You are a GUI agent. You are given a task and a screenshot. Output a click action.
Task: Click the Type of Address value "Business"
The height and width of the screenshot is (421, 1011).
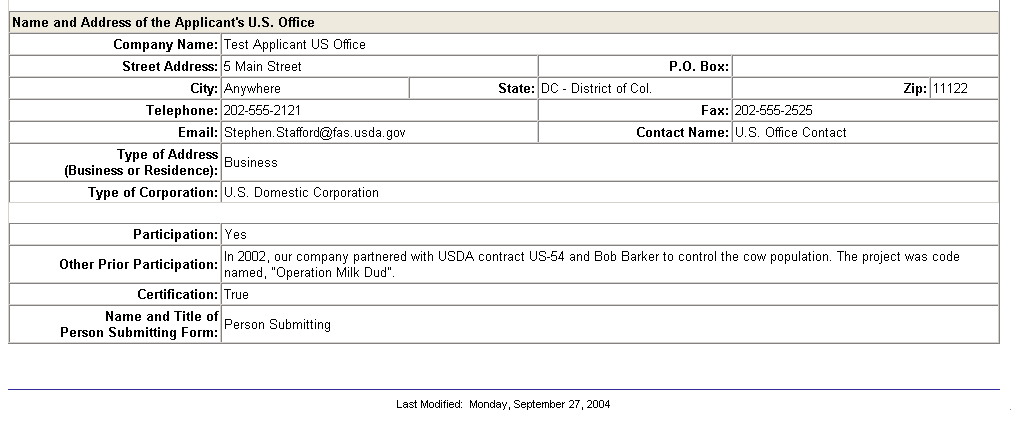(x=251, y=162)
